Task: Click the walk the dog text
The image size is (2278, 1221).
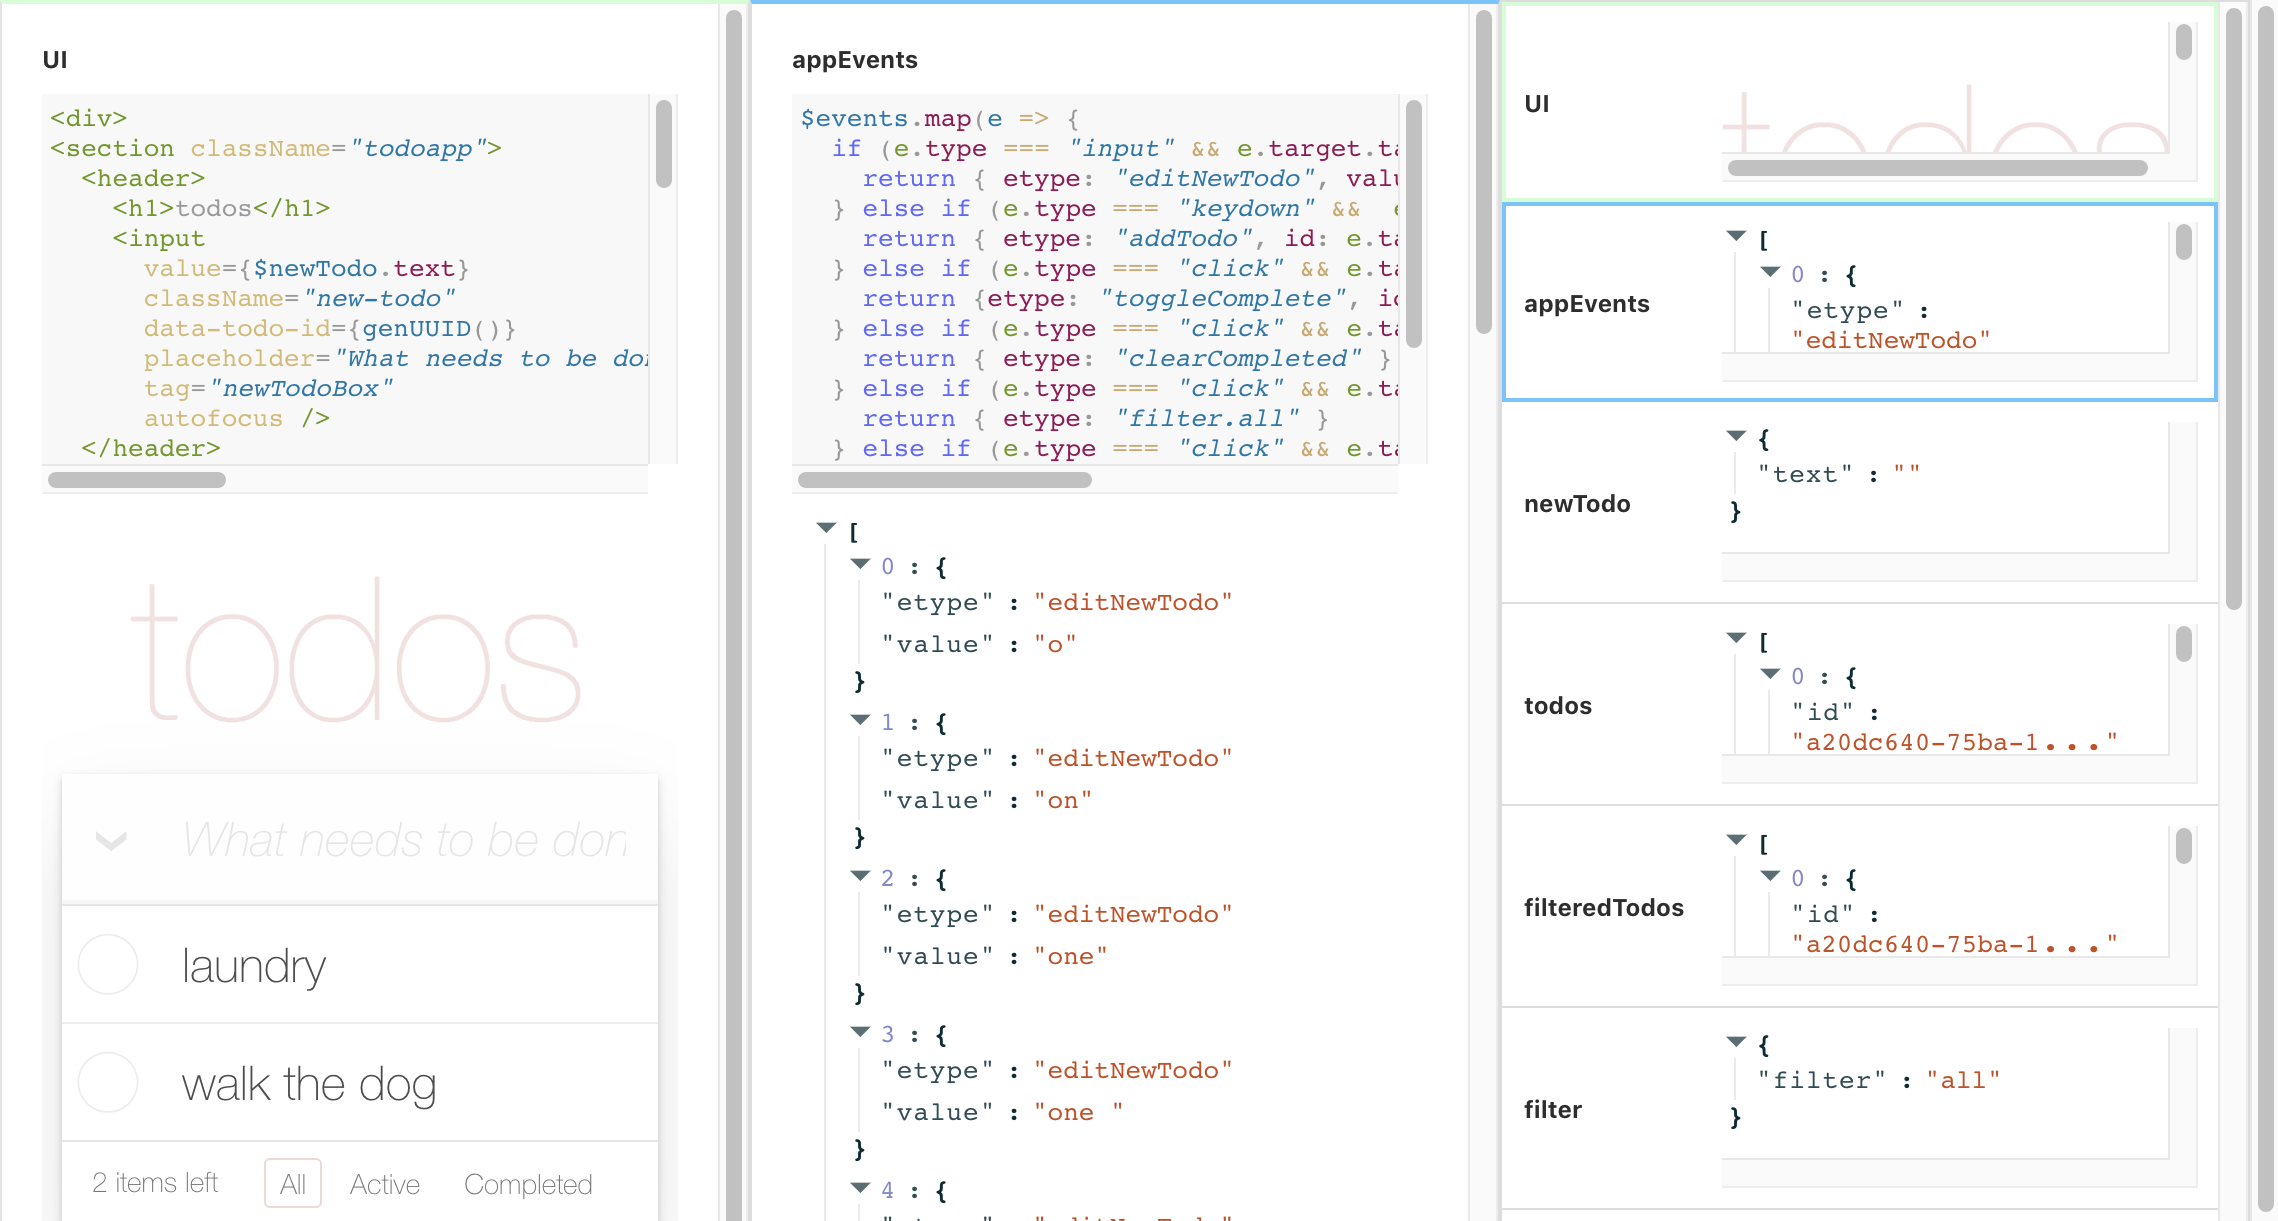Action: [x=309, y=1084]
